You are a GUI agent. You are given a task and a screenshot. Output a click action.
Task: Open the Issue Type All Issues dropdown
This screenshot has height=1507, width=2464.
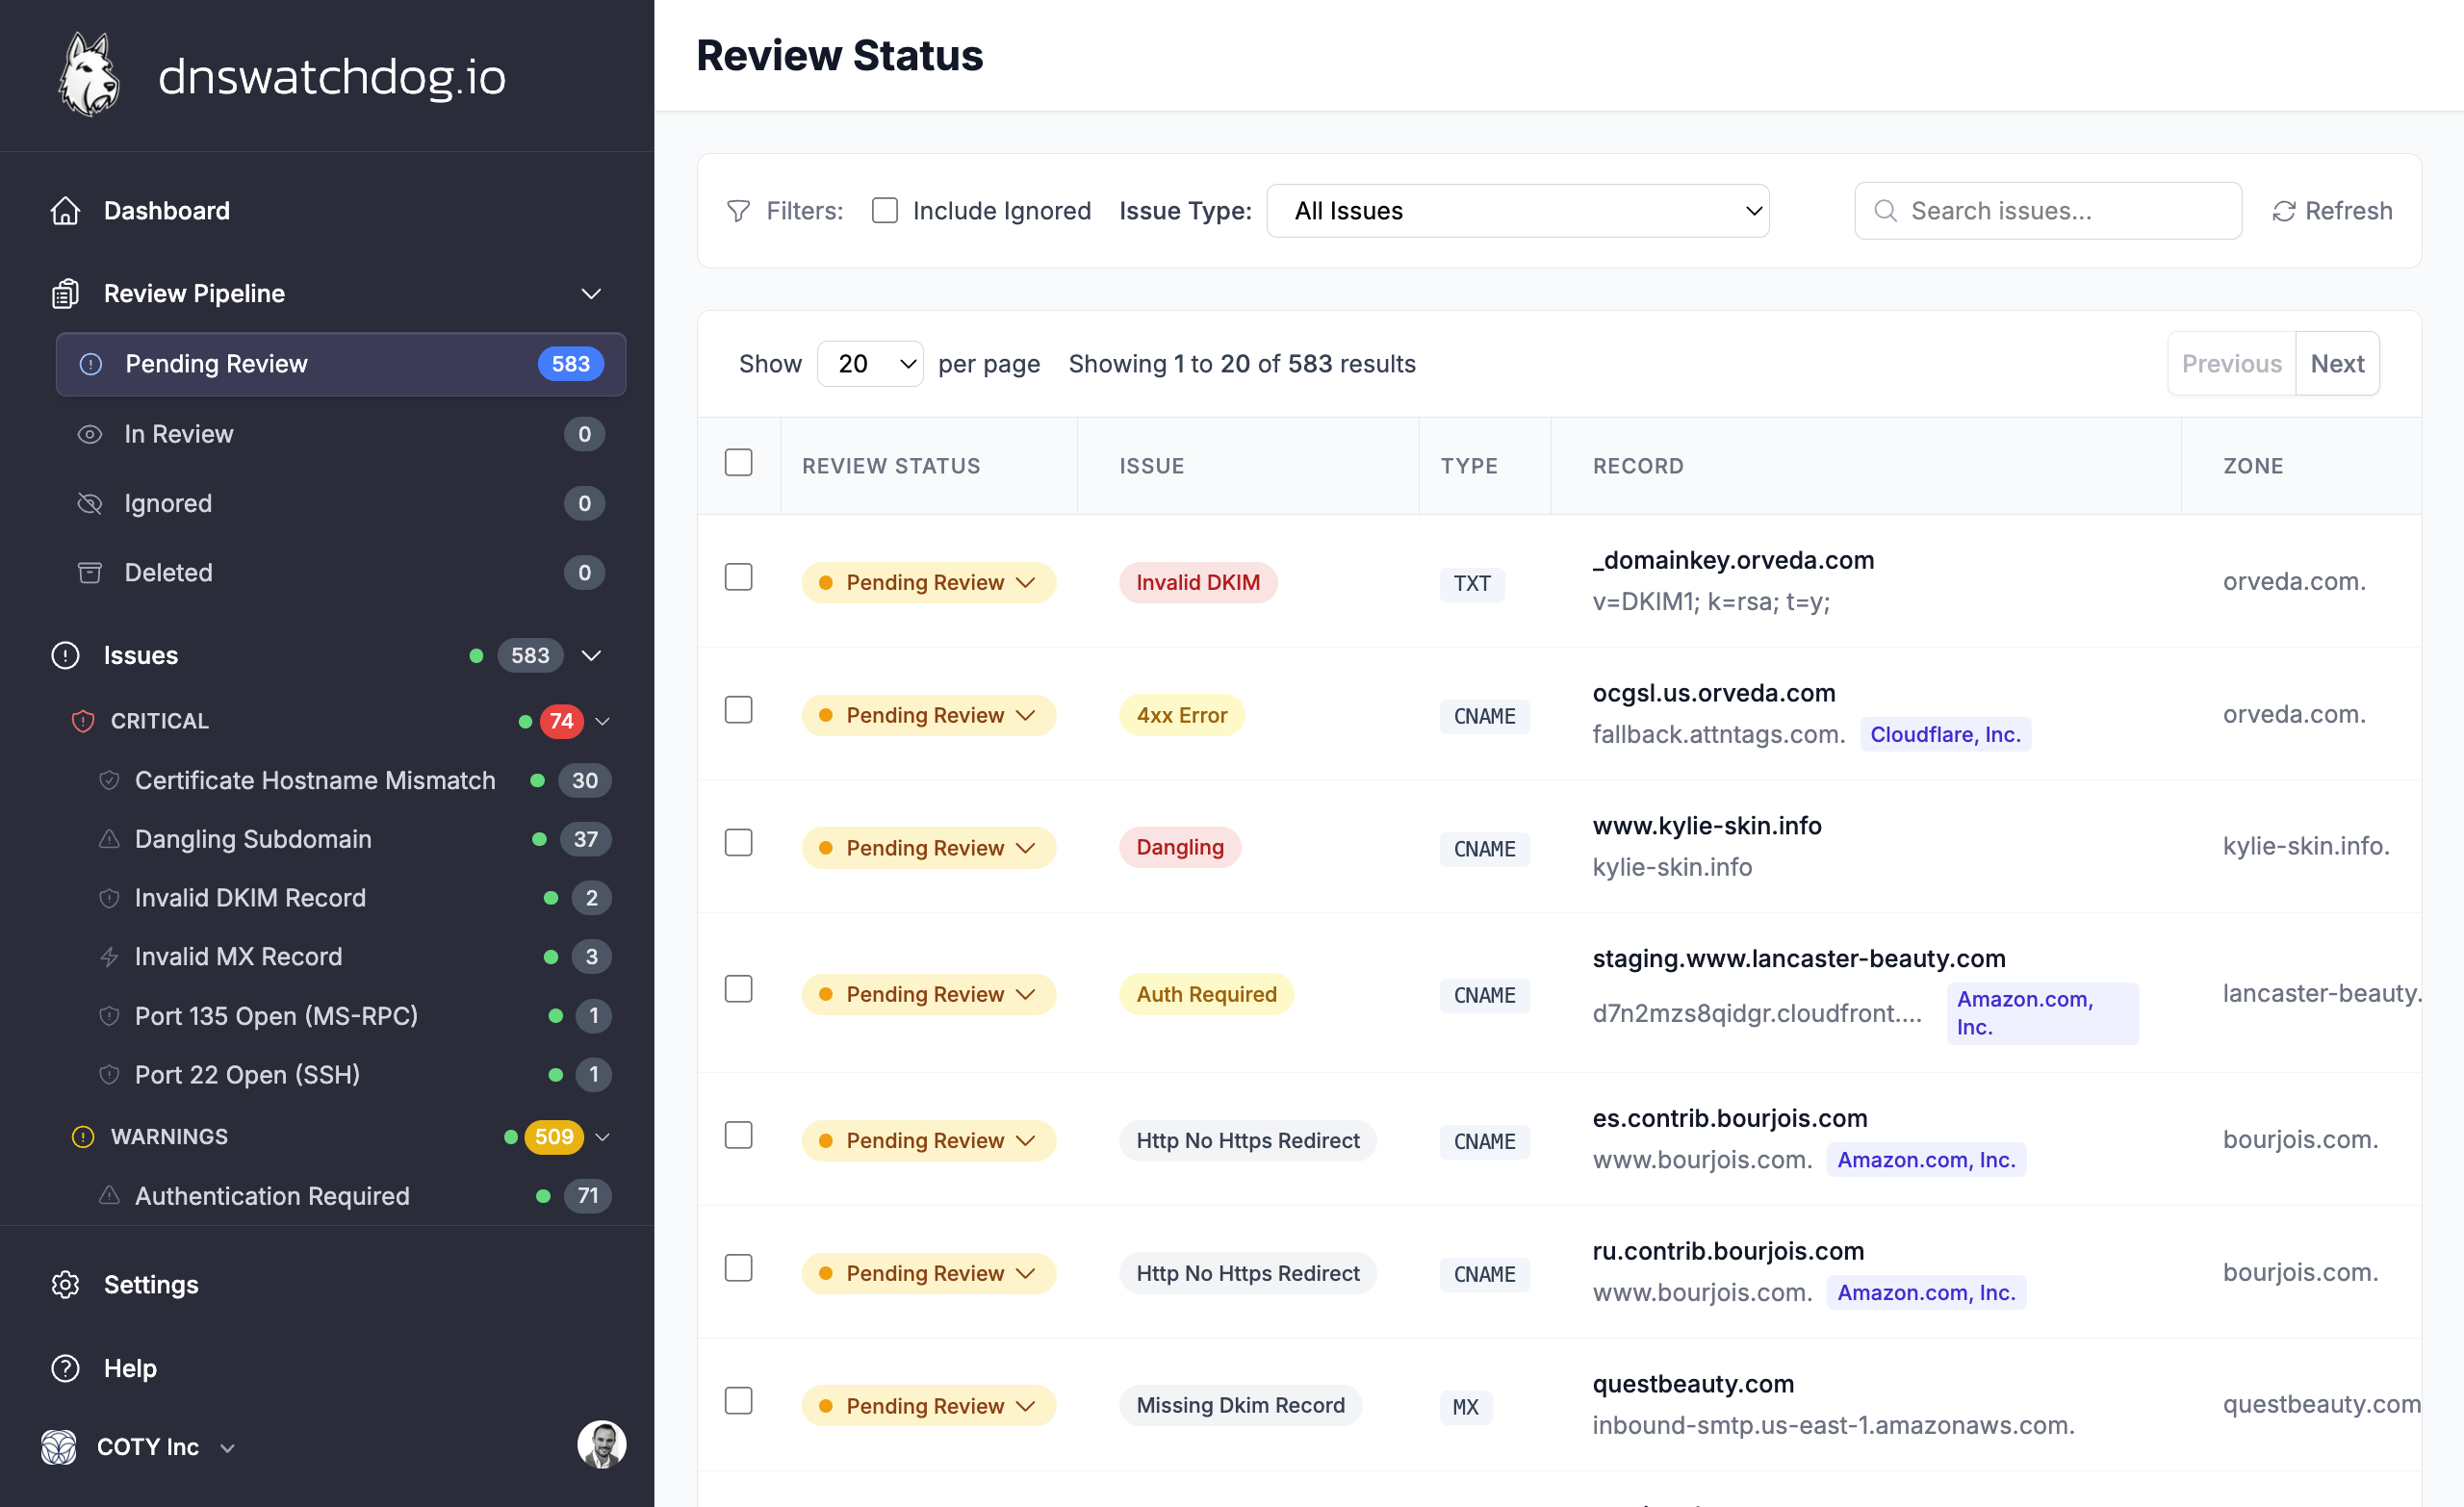1518,211
